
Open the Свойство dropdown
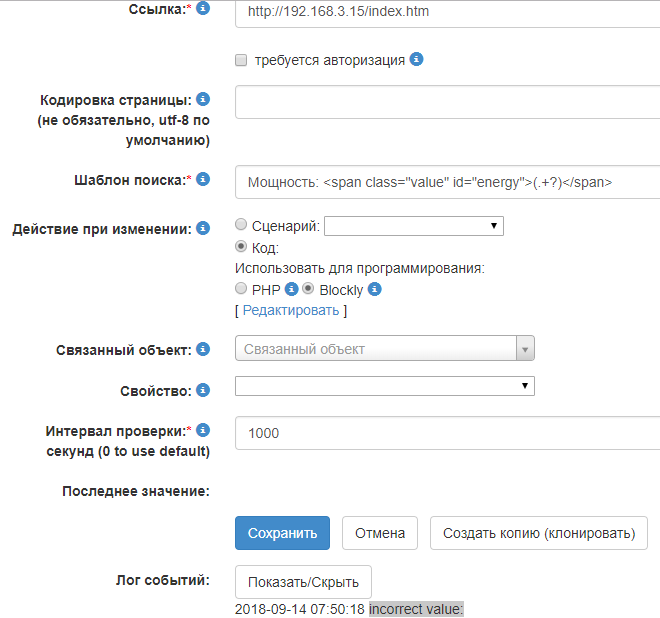[x=385, y=386]
